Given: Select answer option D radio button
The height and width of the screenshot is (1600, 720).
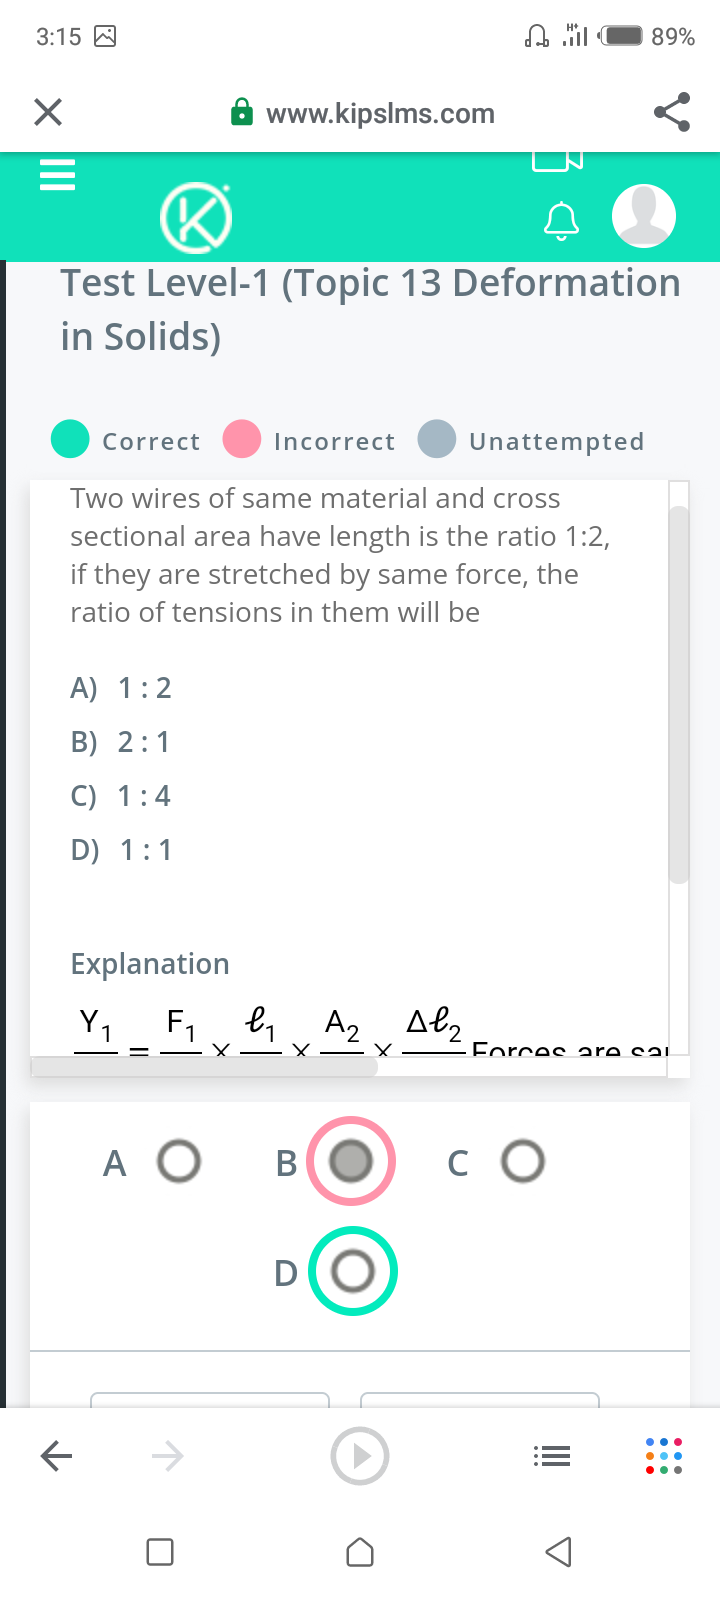Looking at the screenshot, I should tap(353, 1271).
